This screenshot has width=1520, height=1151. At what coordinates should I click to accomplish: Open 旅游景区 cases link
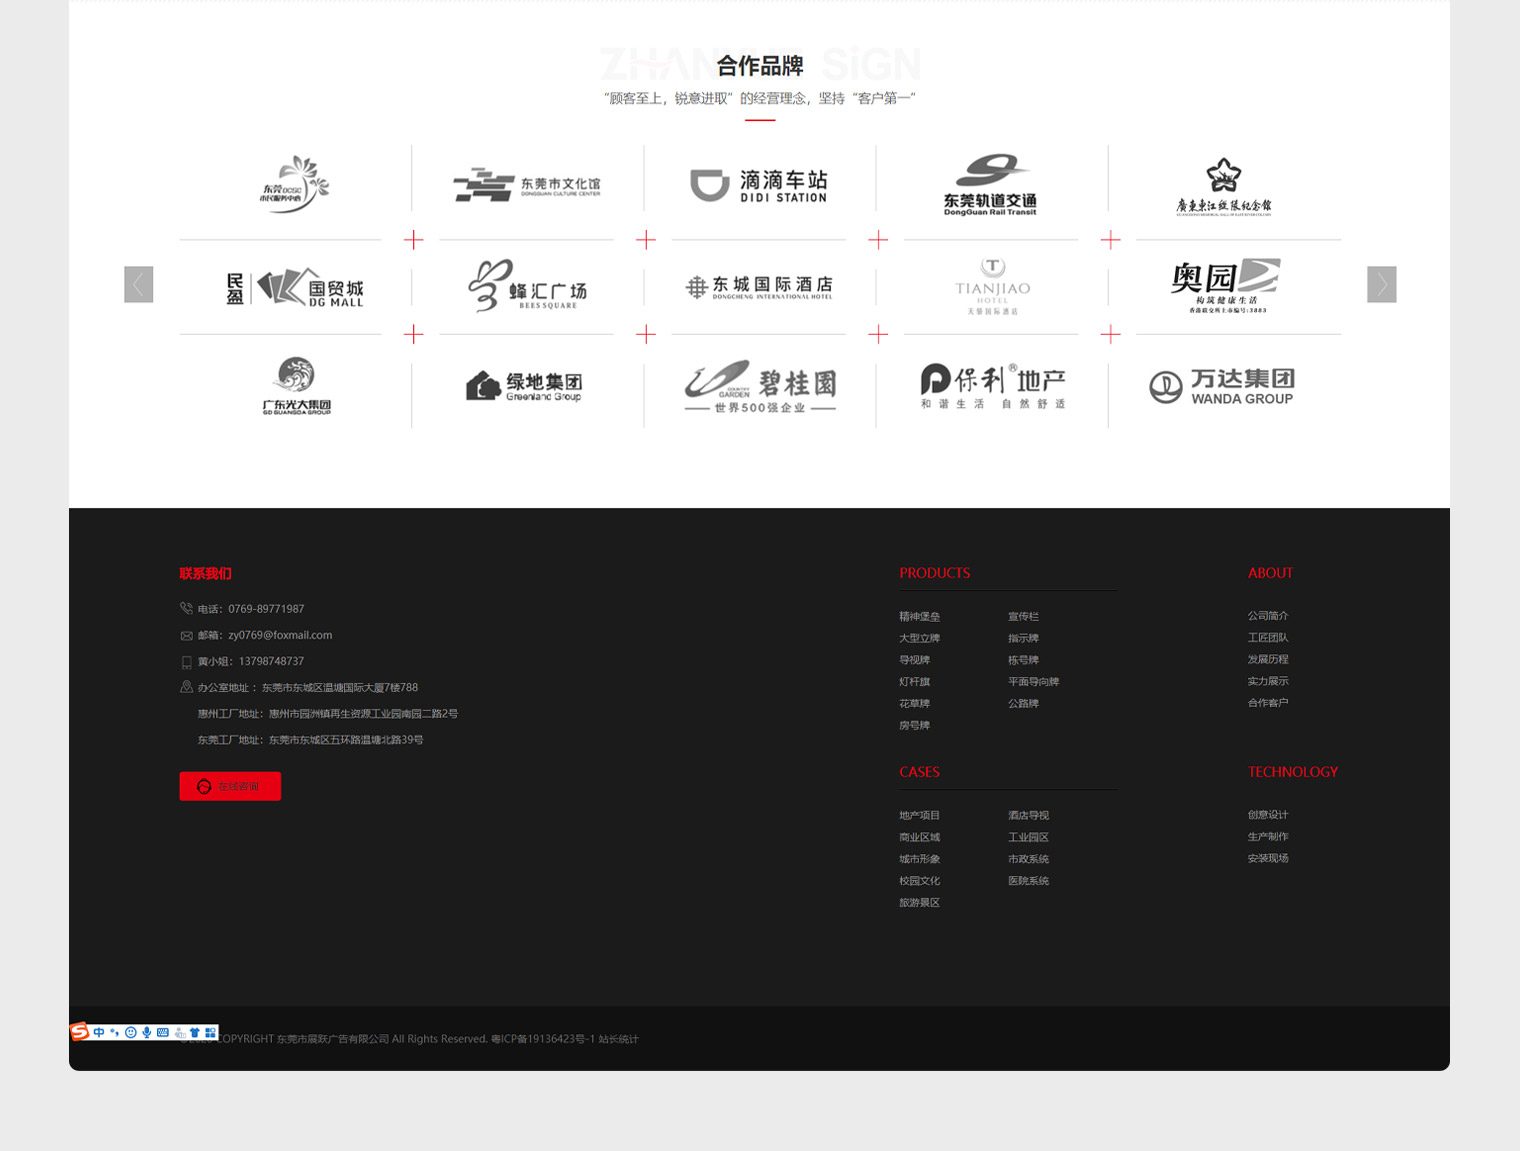[x=919, y=903]
